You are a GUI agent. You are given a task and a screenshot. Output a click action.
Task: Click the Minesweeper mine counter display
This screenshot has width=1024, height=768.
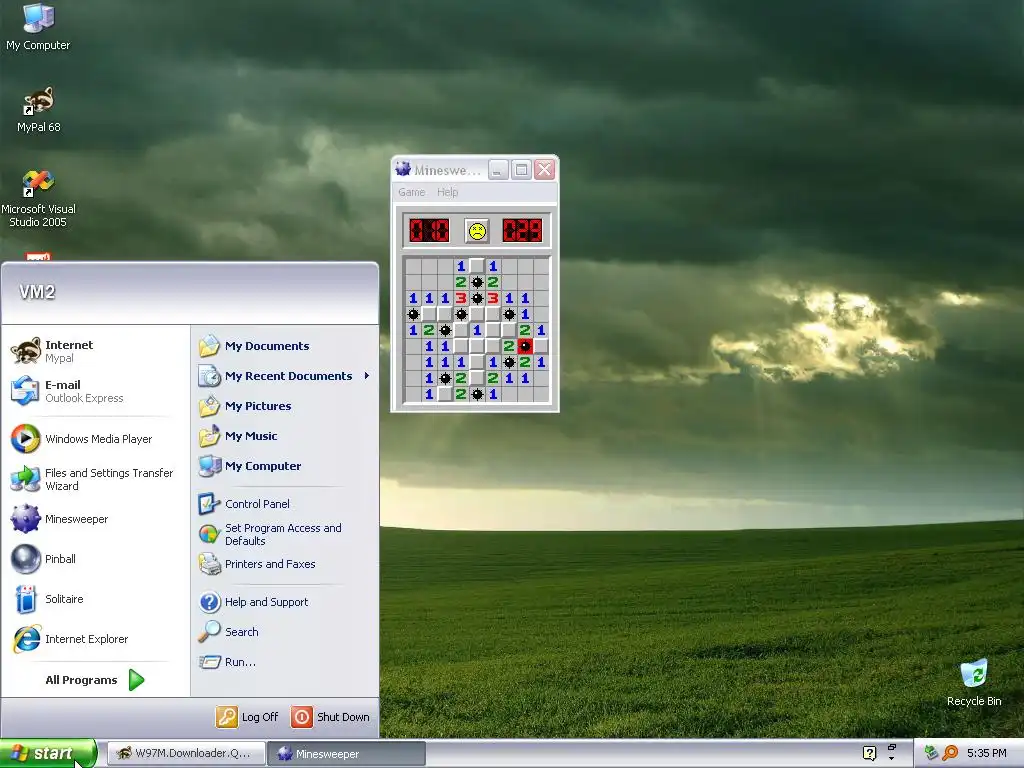[429, 231]
